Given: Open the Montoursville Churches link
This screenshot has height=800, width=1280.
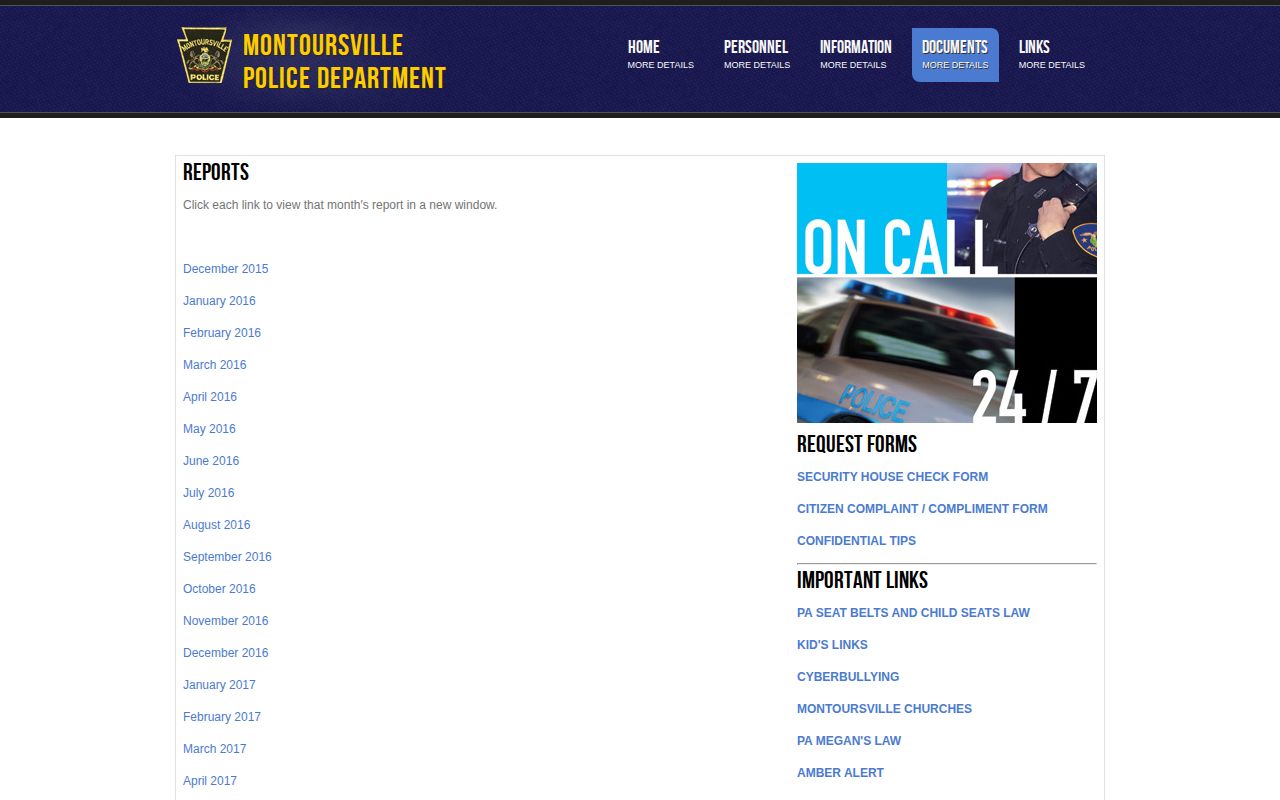Looking at the screenshot, I should click(884, 709).
